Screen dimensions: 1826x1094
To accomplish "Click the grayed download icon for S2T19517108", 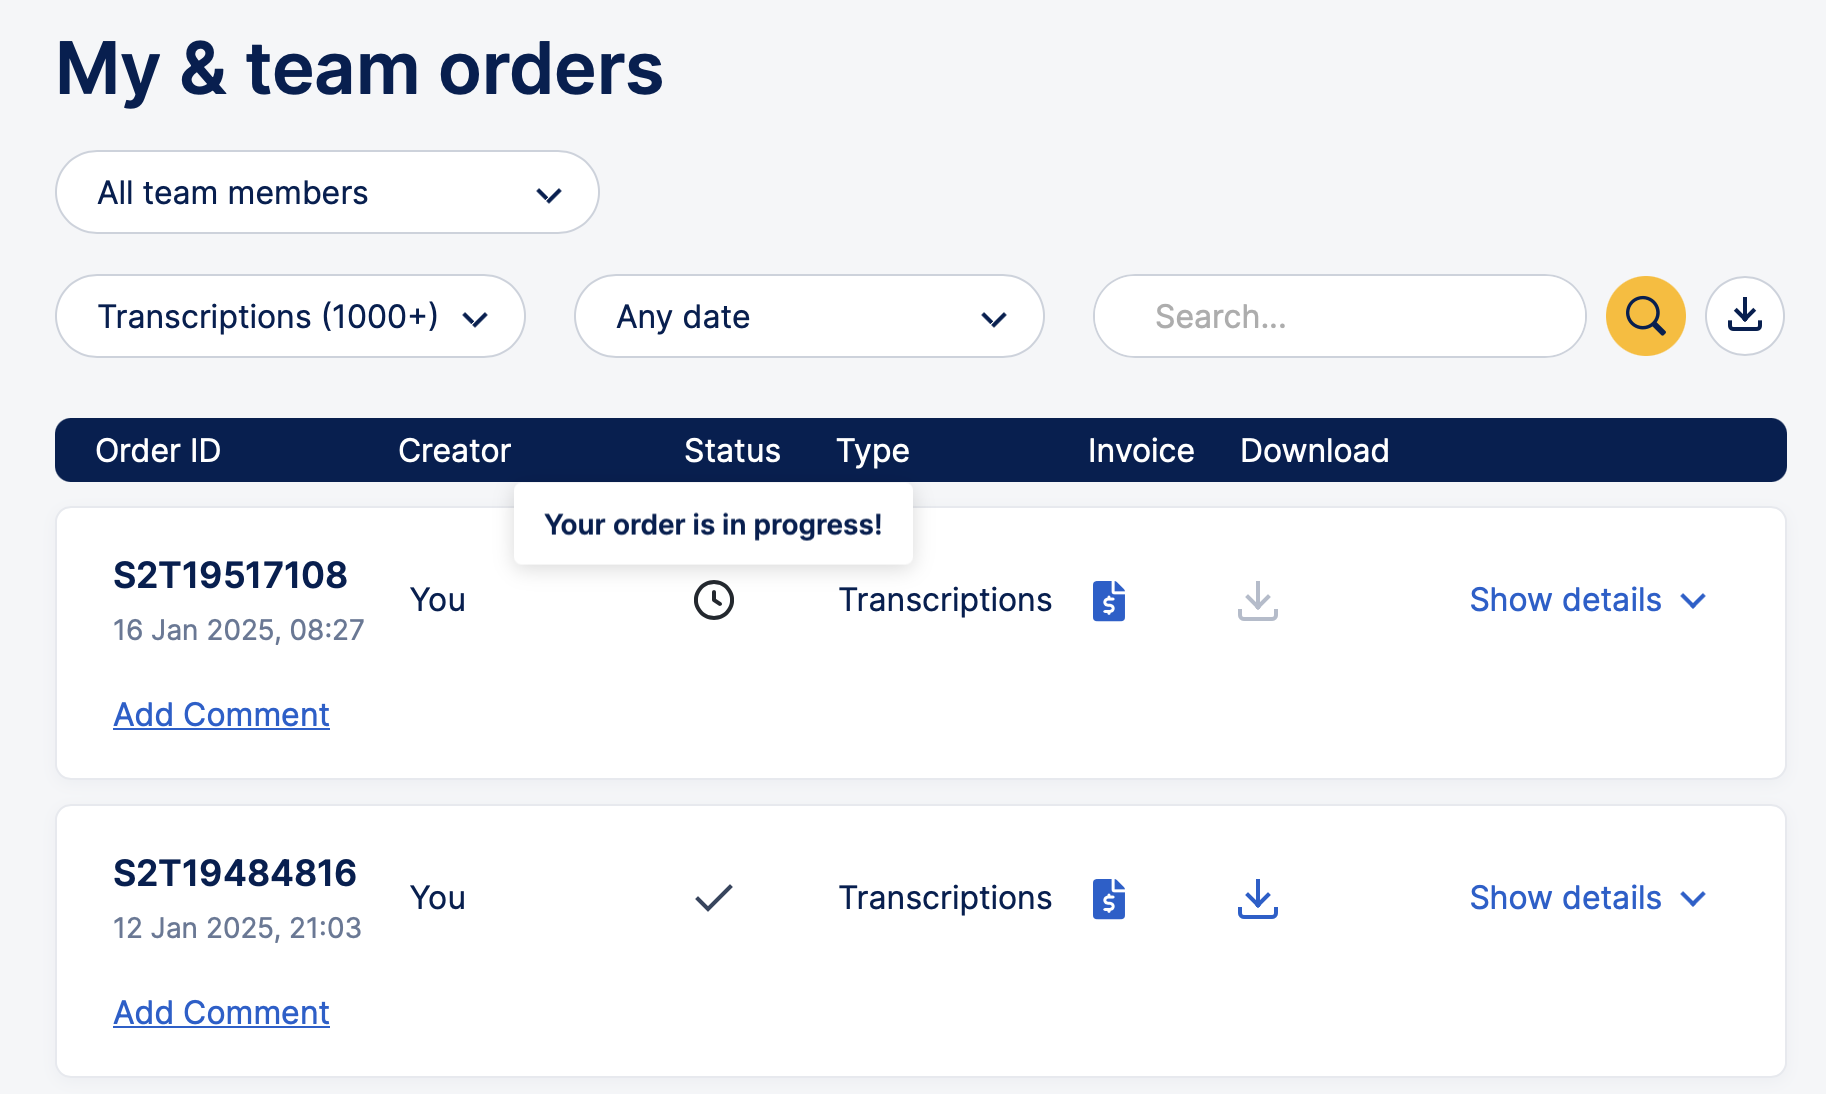I will (x=1257, y=600).
